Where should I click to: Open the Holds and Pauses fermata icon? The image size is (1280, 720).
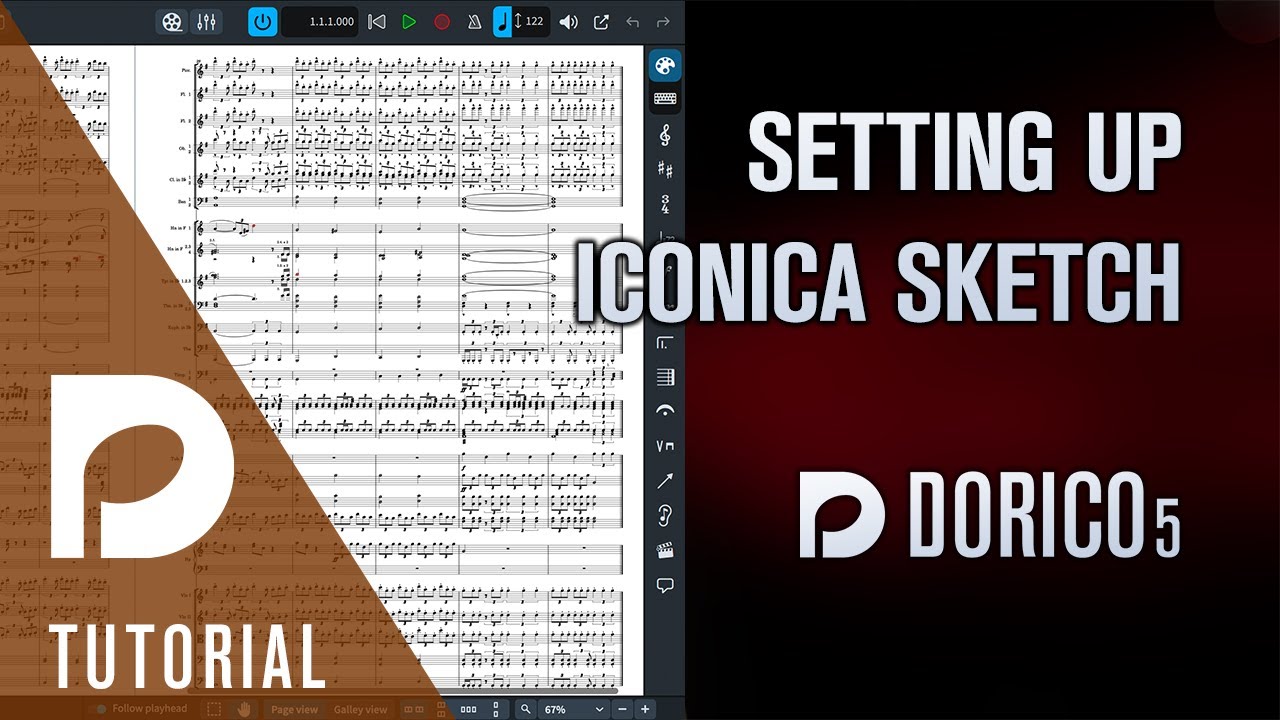click(665, 411)
